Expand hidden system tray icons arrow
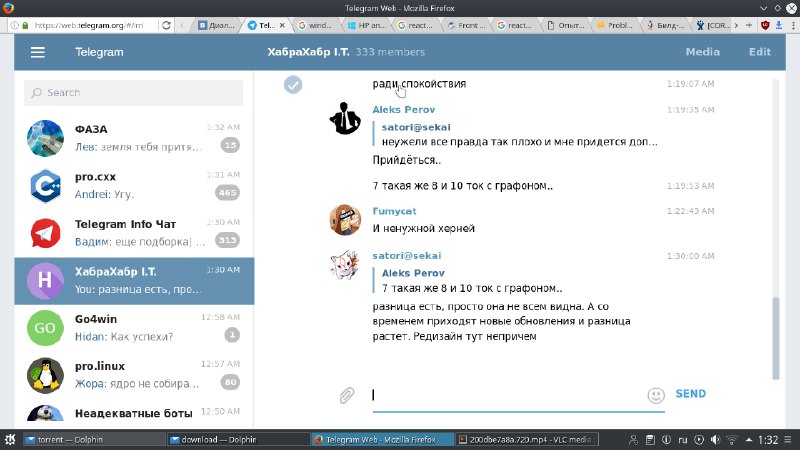800x450 pixels. (748, 439)
